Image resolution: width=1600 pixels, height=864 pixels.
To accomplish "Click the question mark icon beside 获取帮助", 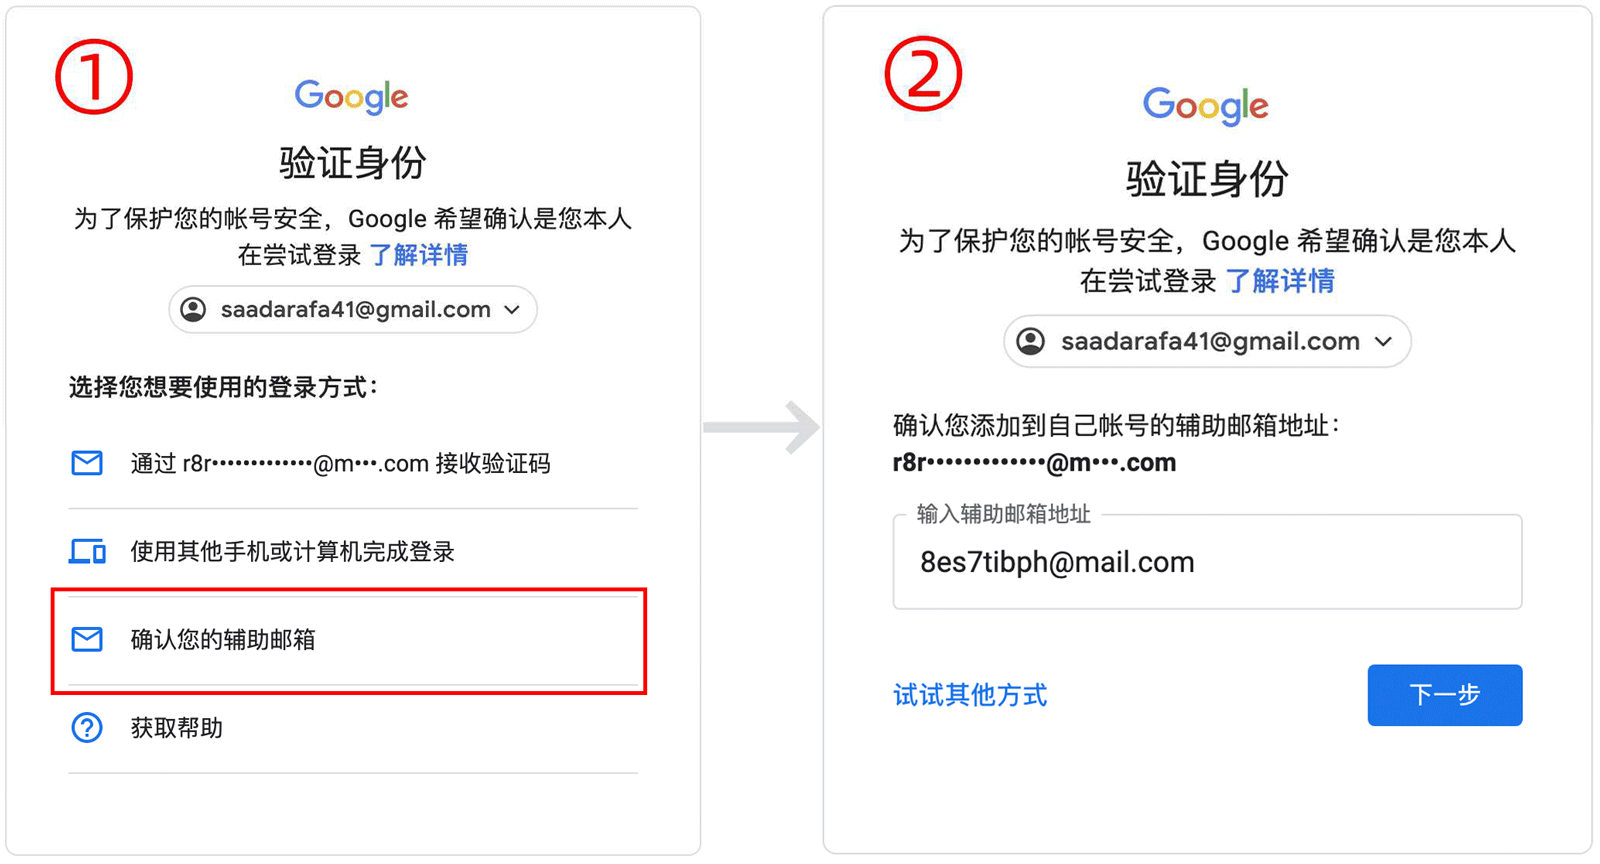I will click(x=87, y=727).
